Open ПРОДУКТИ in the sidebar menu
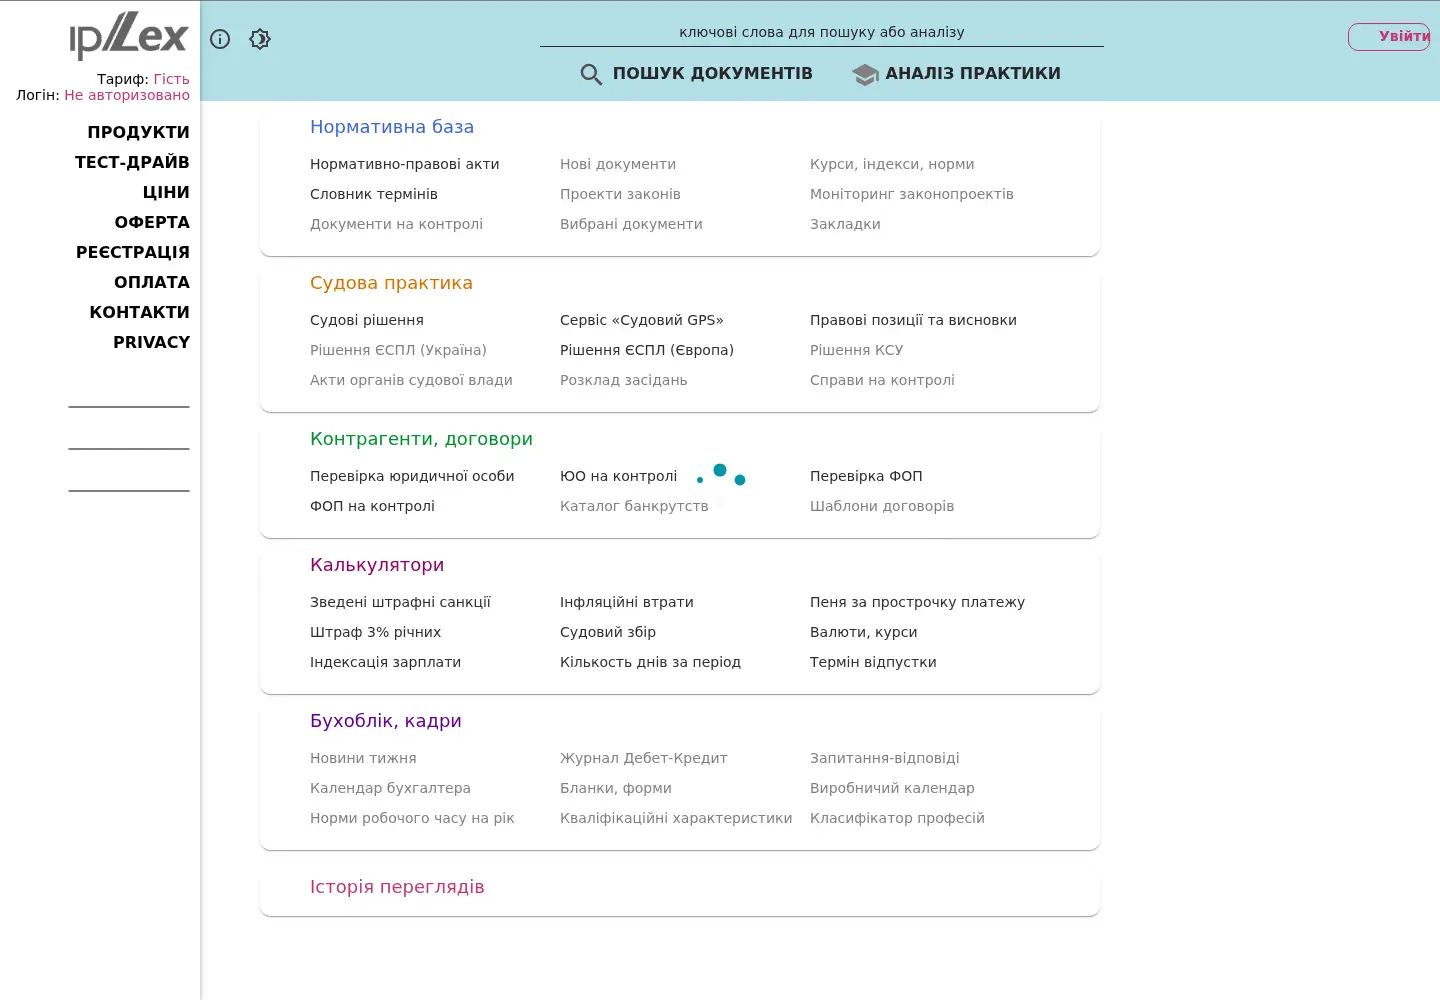 138,132
